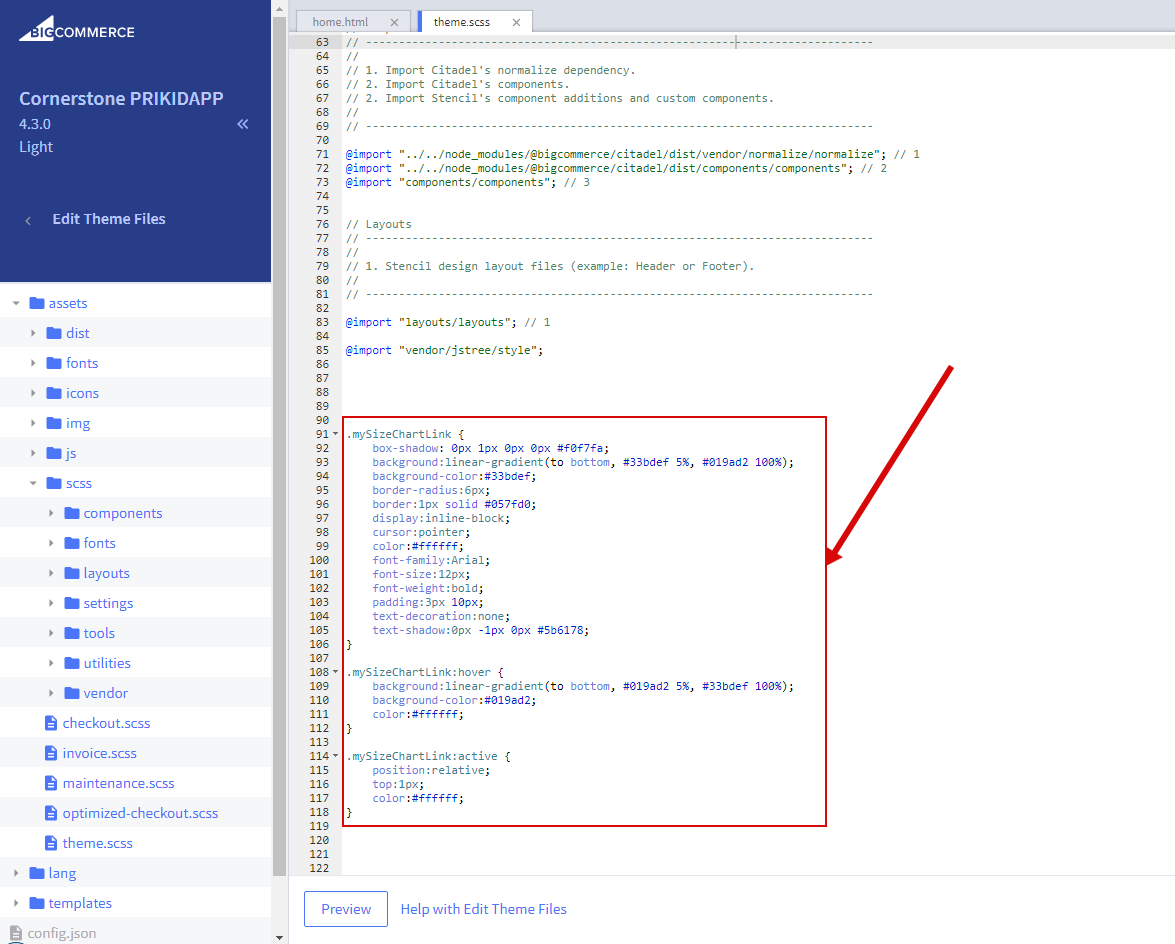Expand the assets fonts folder arrow

click(33, 363)
